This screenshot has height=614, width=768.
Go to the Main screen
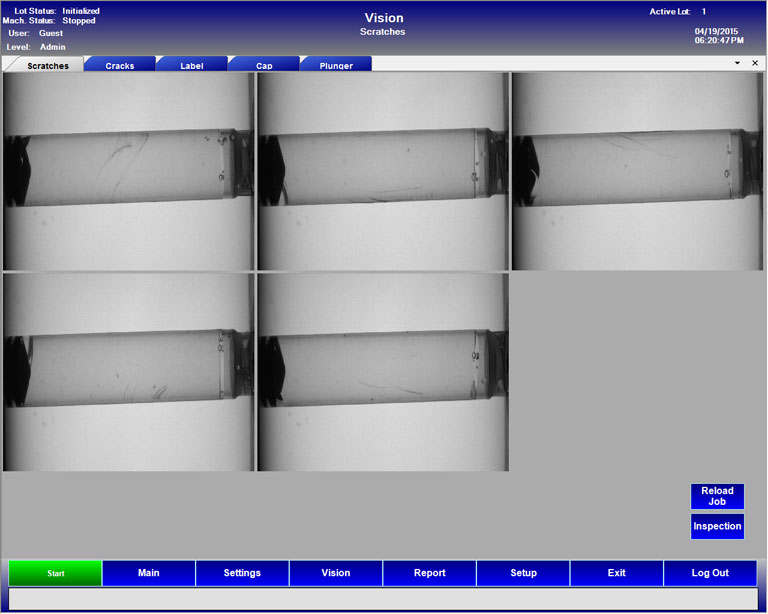(x=149, y=573)
